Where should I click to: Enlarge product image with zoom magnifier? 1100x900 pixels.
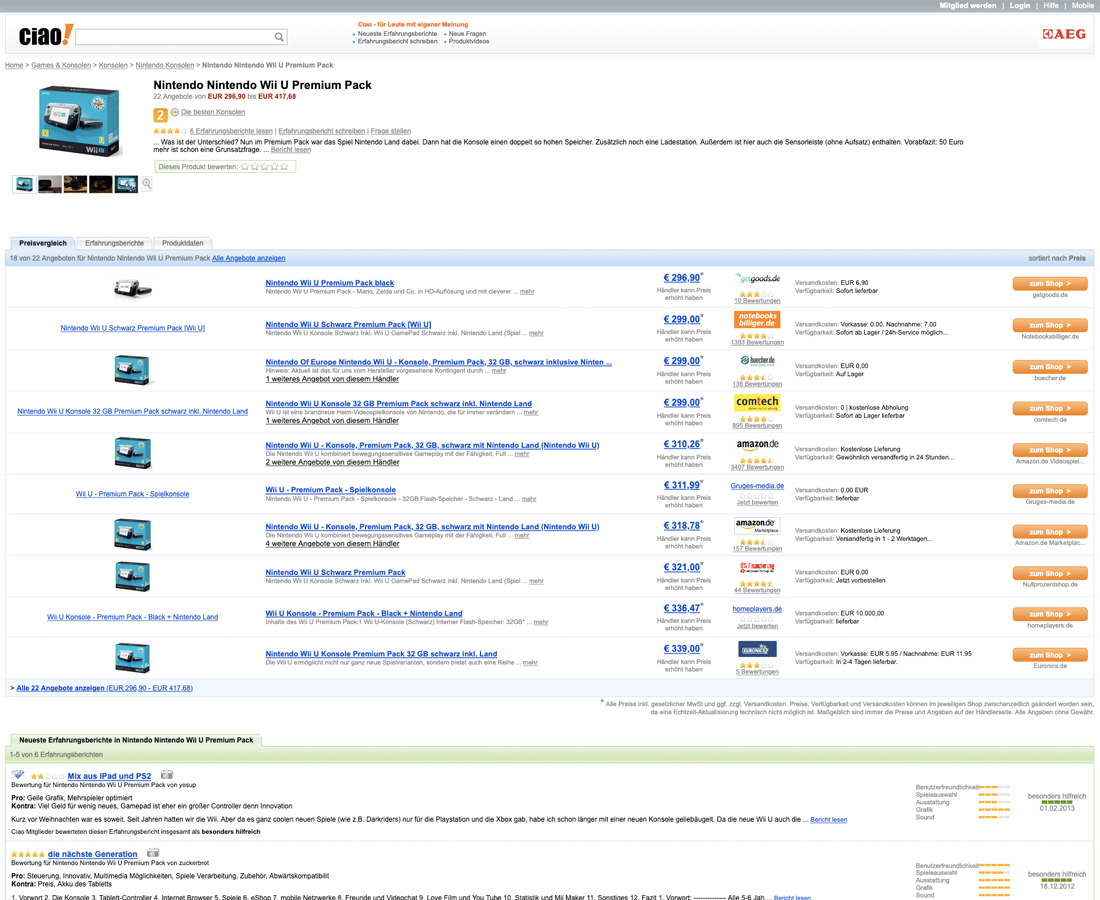tap(147, 184)
